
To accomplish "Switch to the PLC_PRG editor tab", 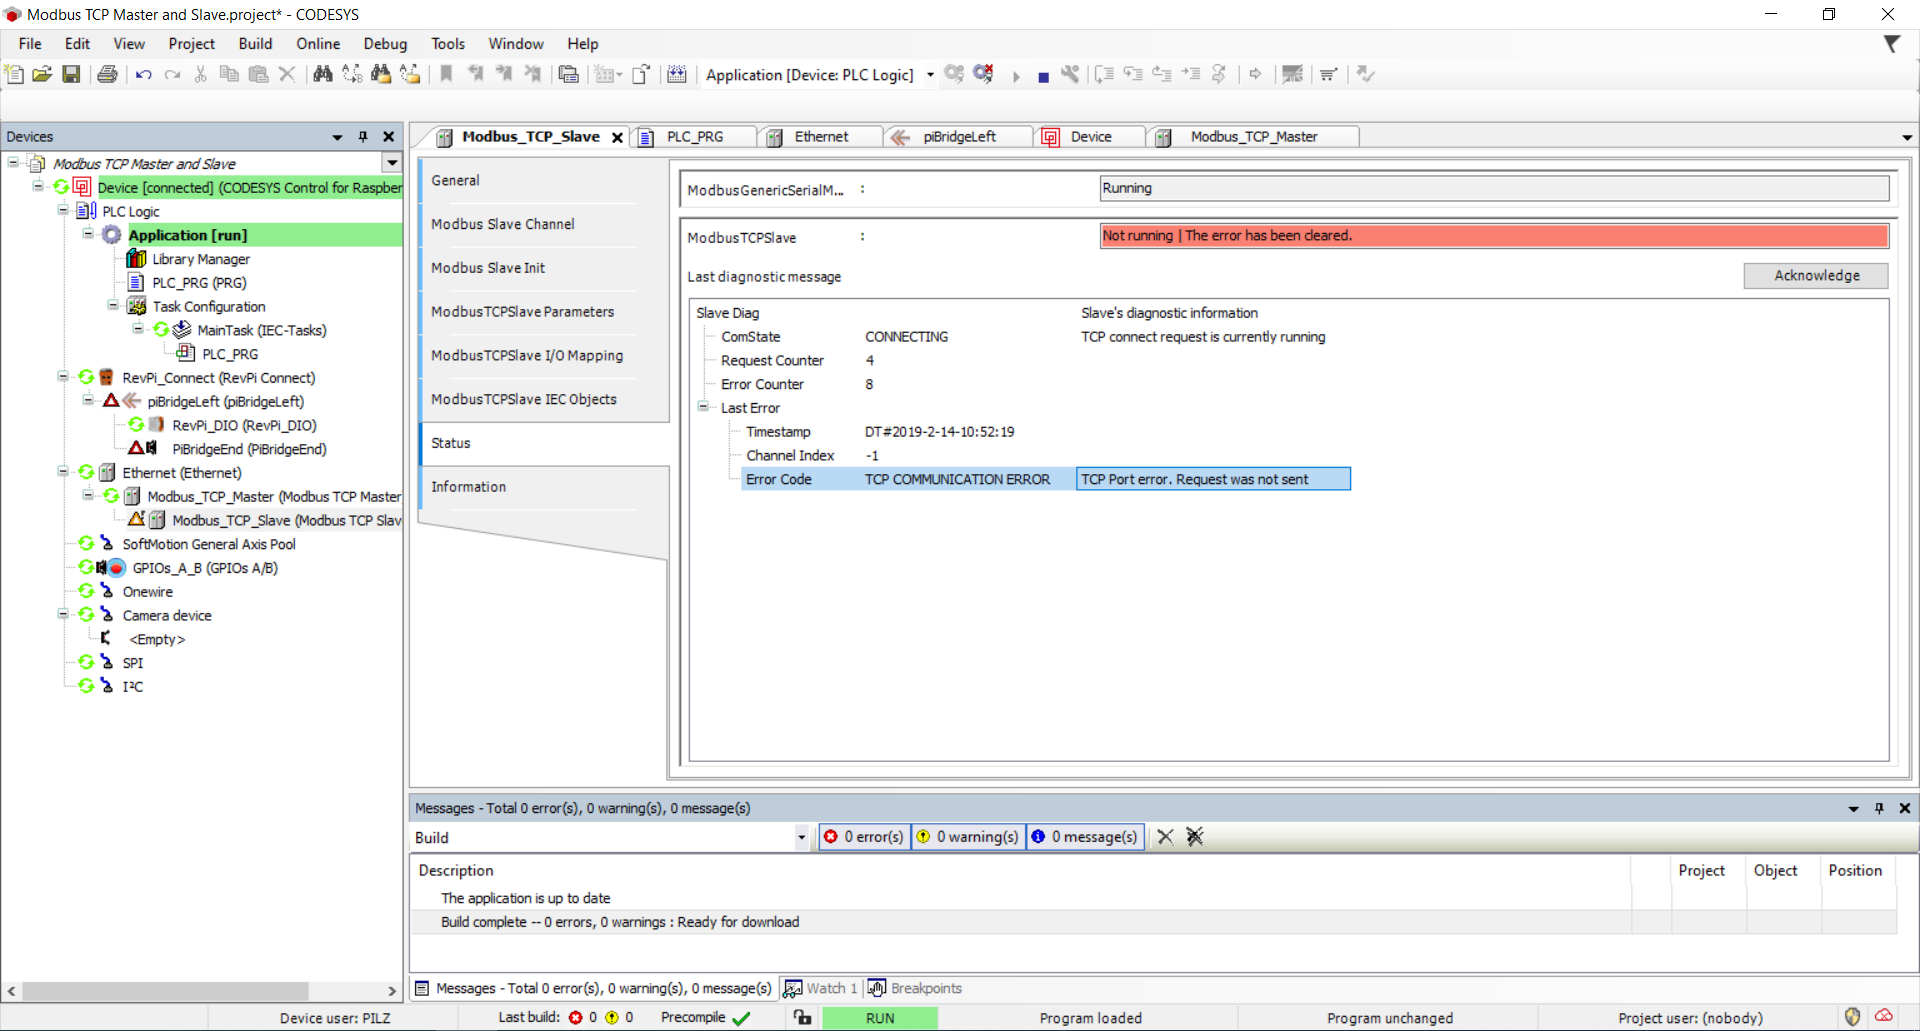I will point(695,137).
